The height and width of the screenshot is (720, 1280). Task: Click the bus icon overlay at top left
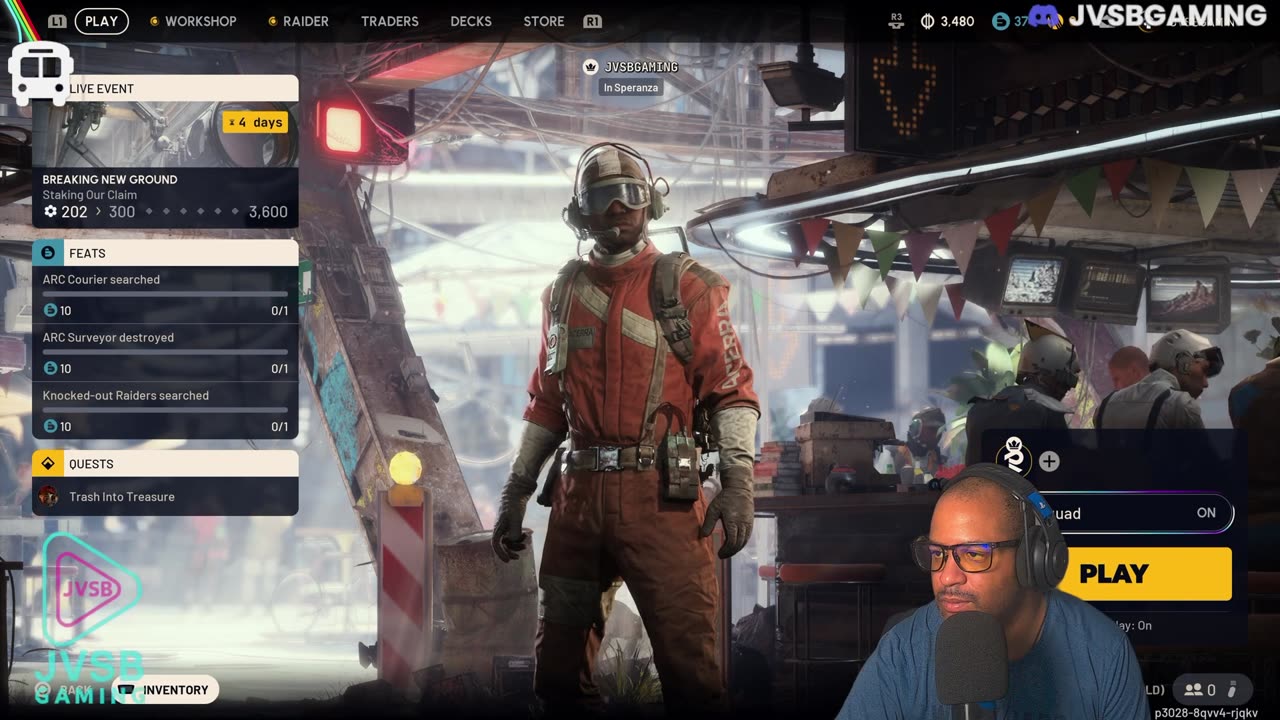point(40,72)
